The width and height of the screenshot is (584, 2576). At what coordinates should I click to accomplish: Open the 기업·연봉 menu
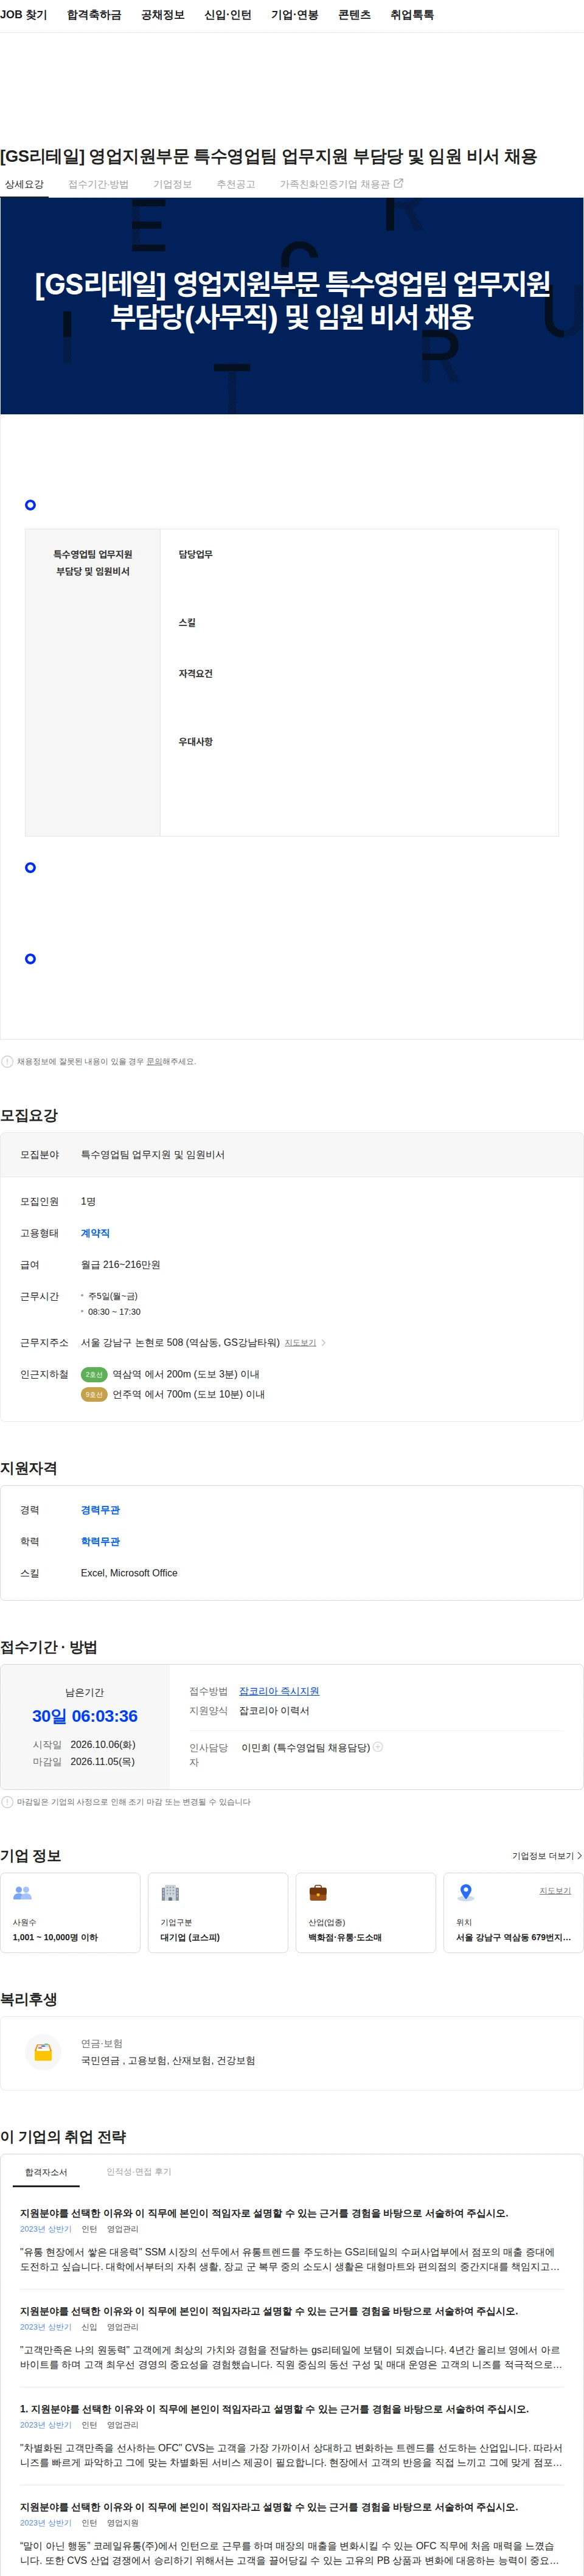pos(295,15)
